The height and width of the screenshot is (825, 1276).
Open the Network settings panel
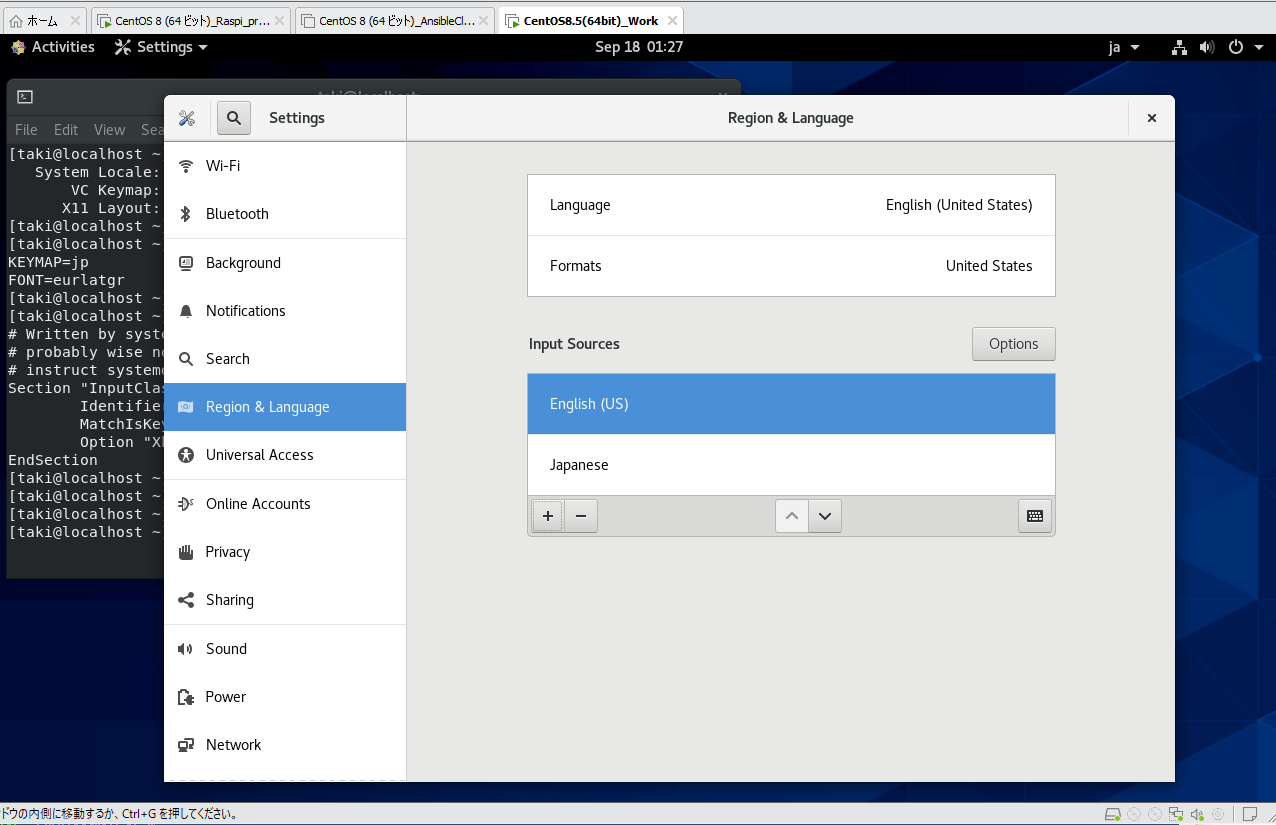point(285,745)
